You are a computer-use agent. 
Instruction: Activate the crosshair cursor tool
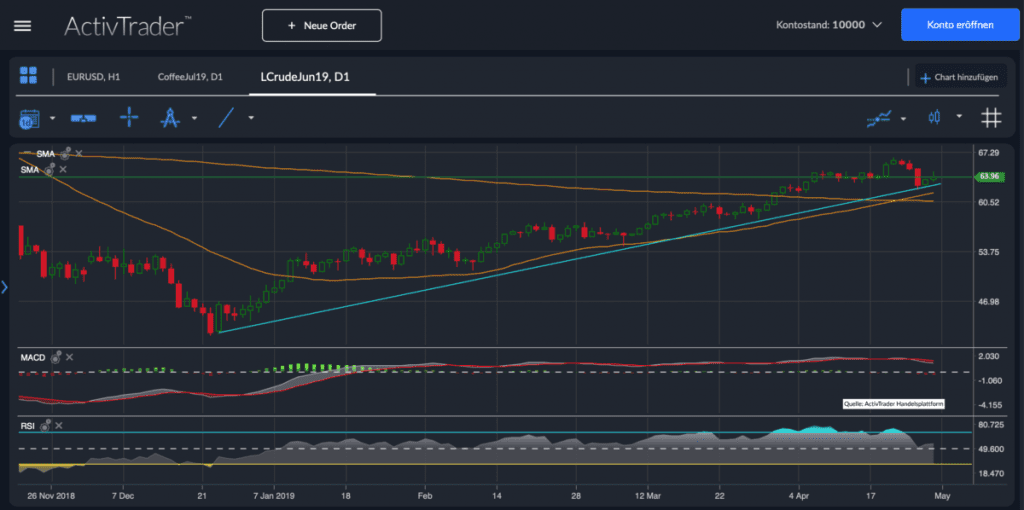point(129,118)
